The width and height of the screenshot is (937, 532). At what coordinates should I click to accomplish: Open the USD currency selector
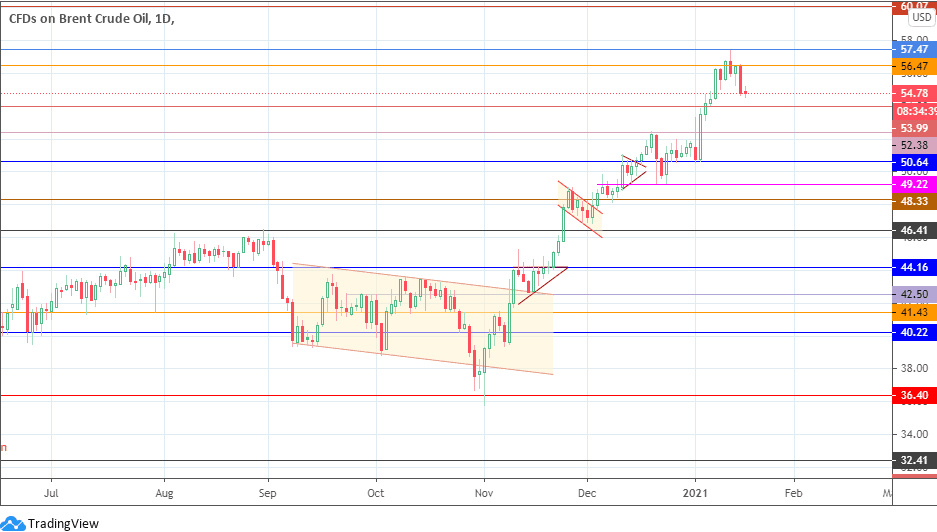tap(921, 17)
